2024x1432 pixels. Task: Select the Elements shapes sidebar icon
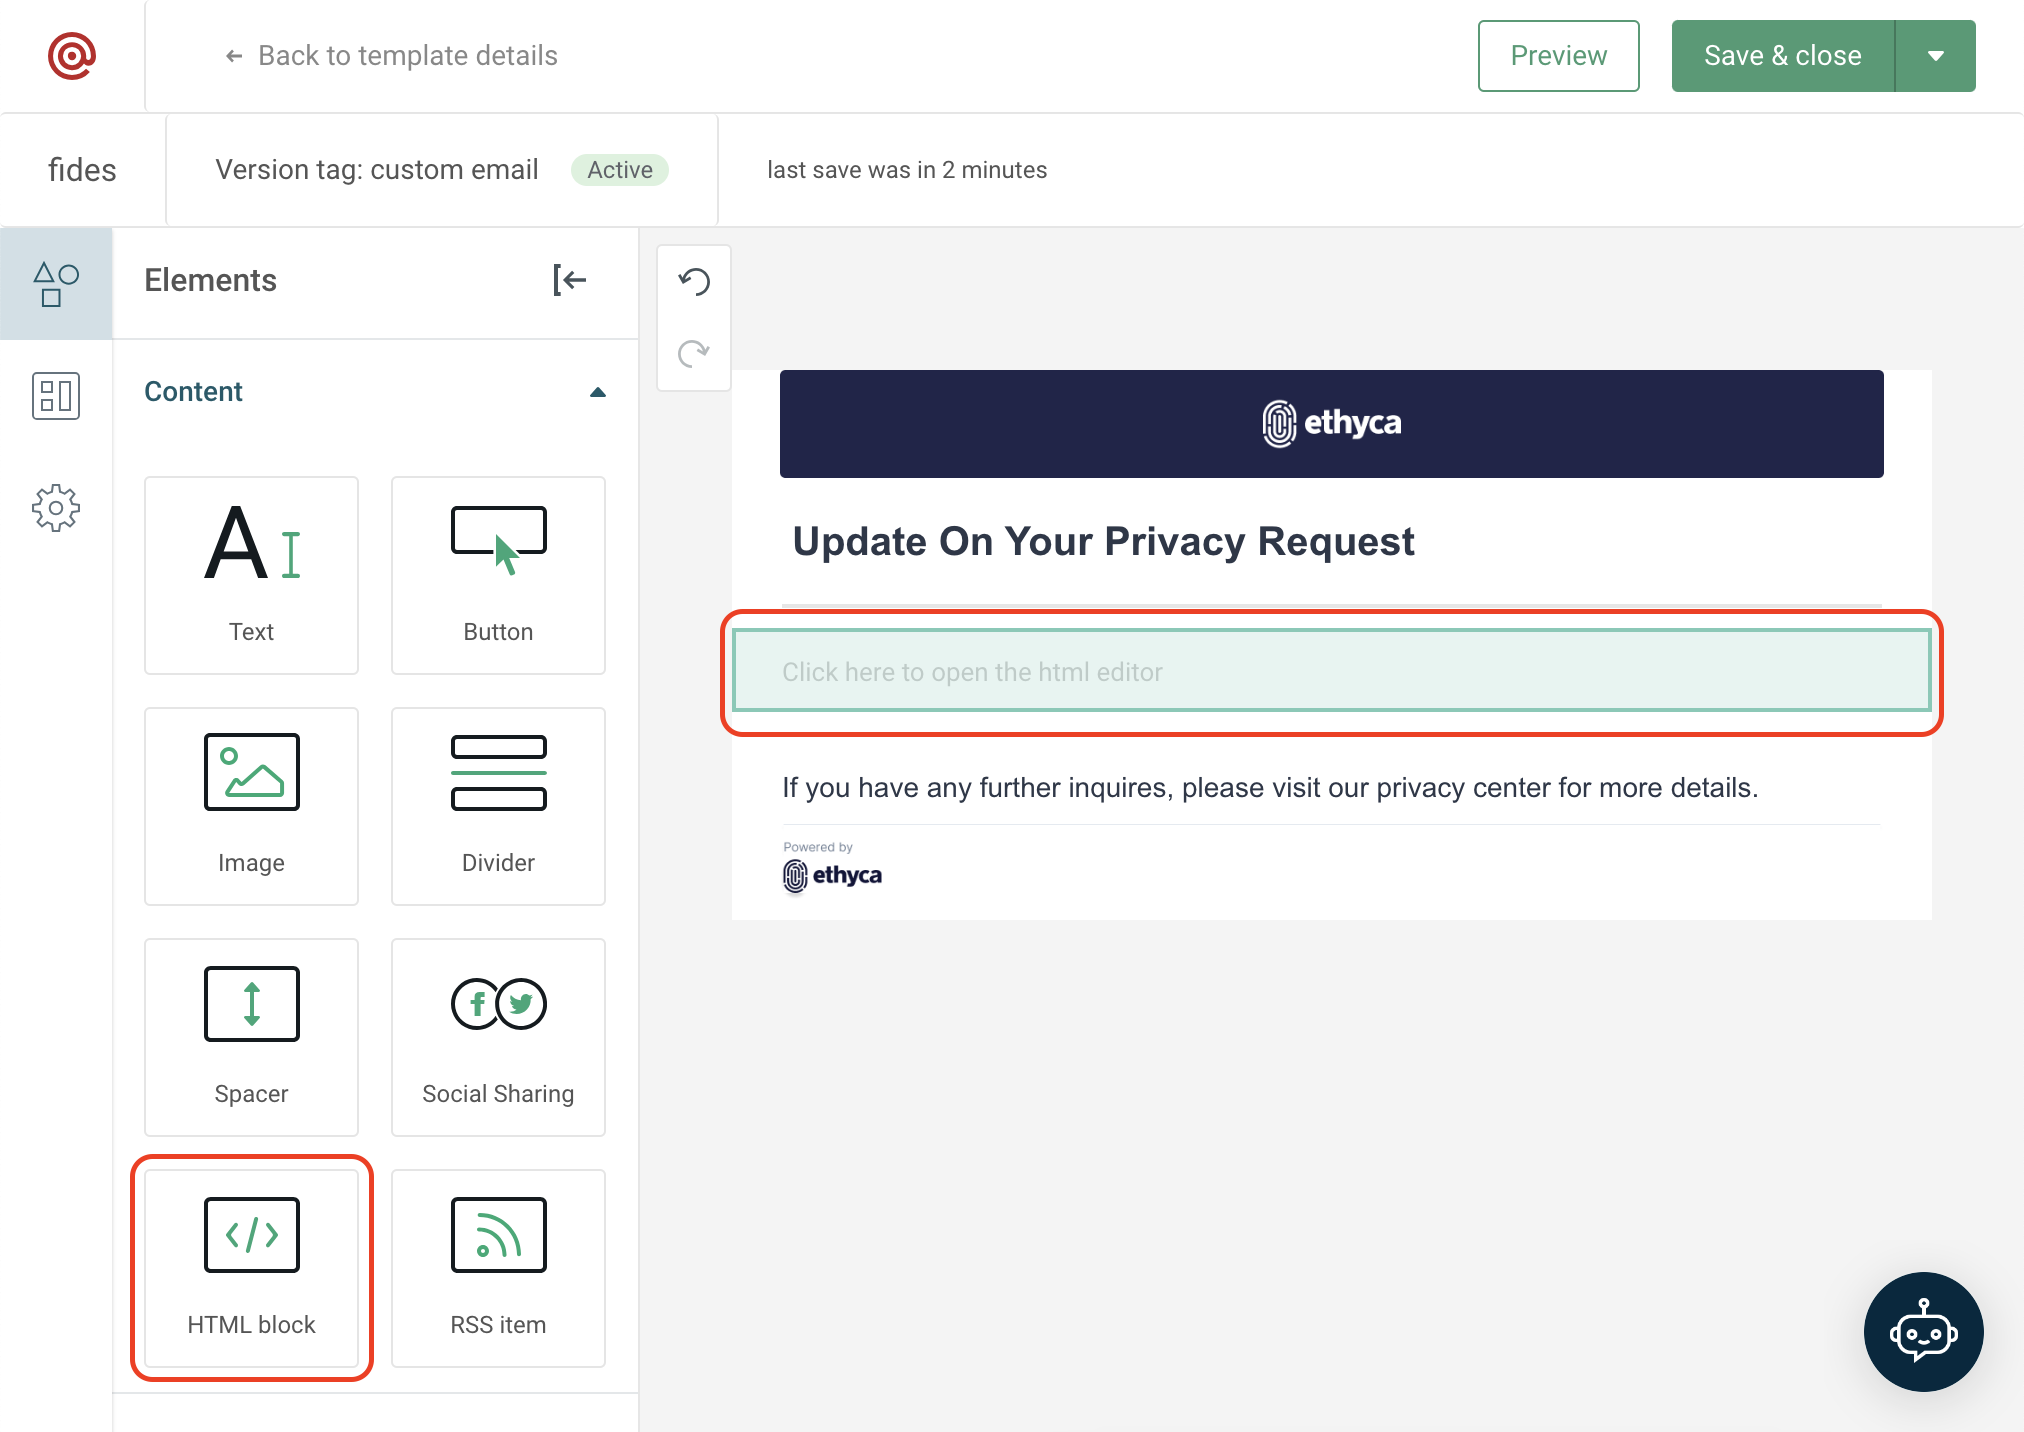[56, 284]
